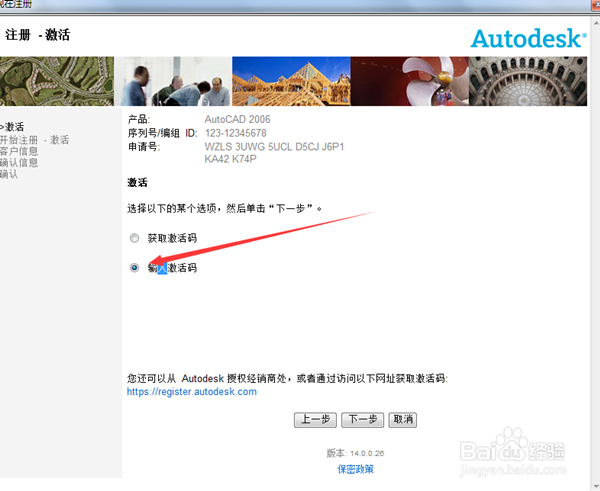
Task: Select the 输入激活码 radio button
Action: click(x=134, y=268)
